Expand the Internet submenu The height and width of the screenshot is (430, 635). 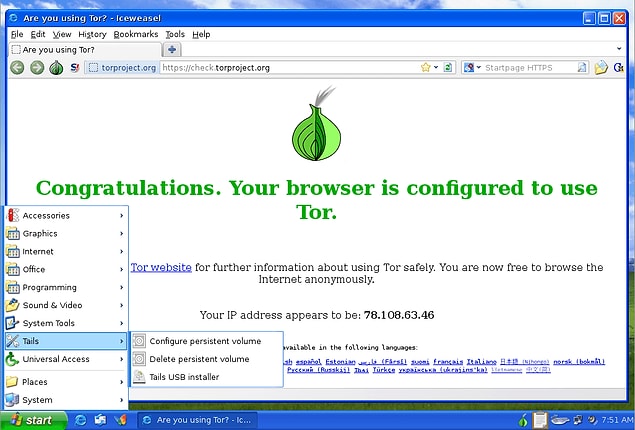[66, 251]
